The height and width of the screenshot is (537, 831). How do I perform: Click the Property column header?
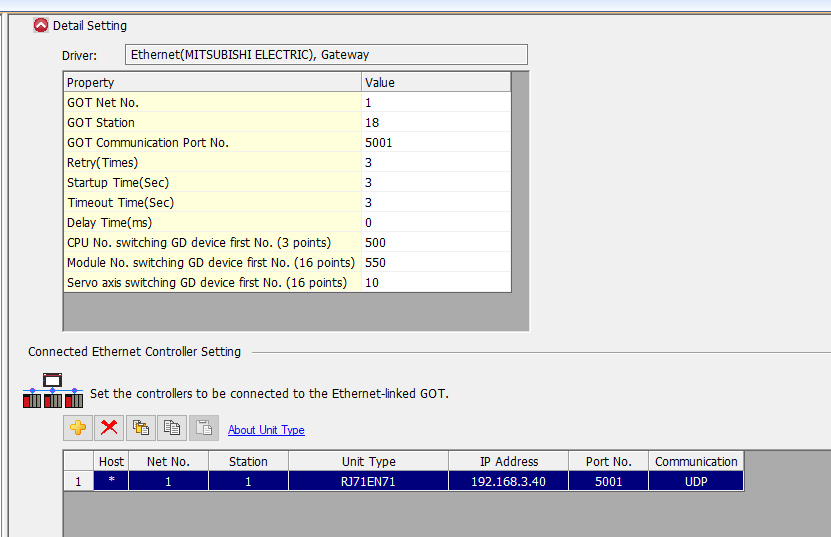pos(212,82)
